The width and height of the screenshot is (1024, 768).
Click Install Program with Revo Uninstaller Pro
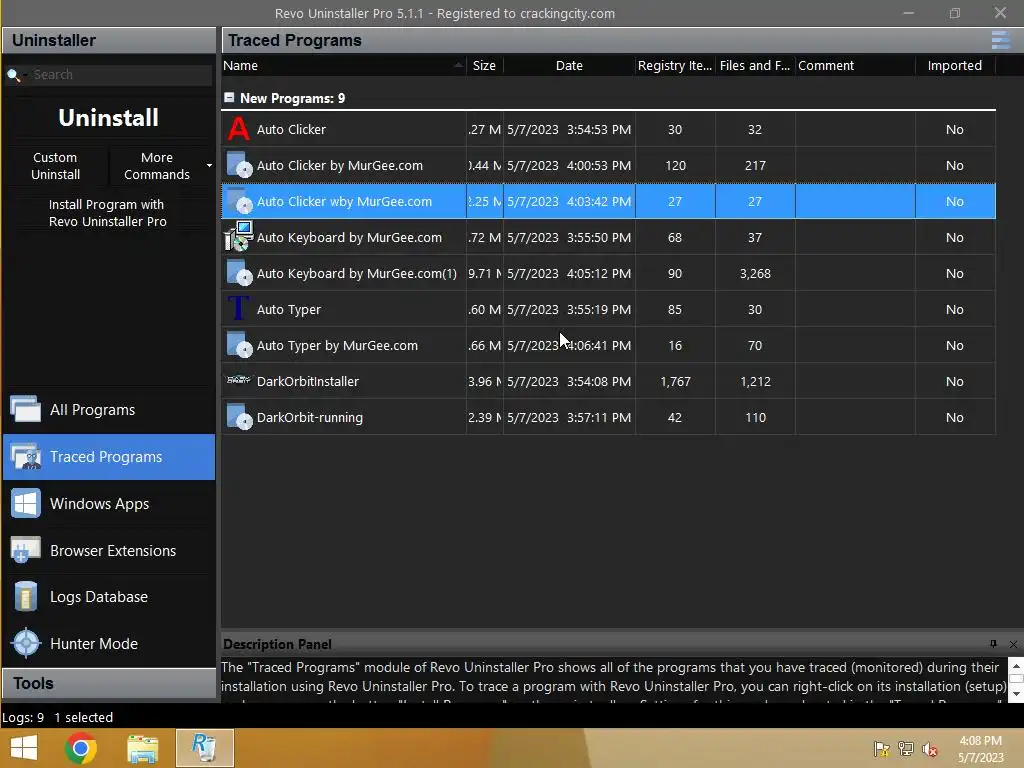(108, 213)
